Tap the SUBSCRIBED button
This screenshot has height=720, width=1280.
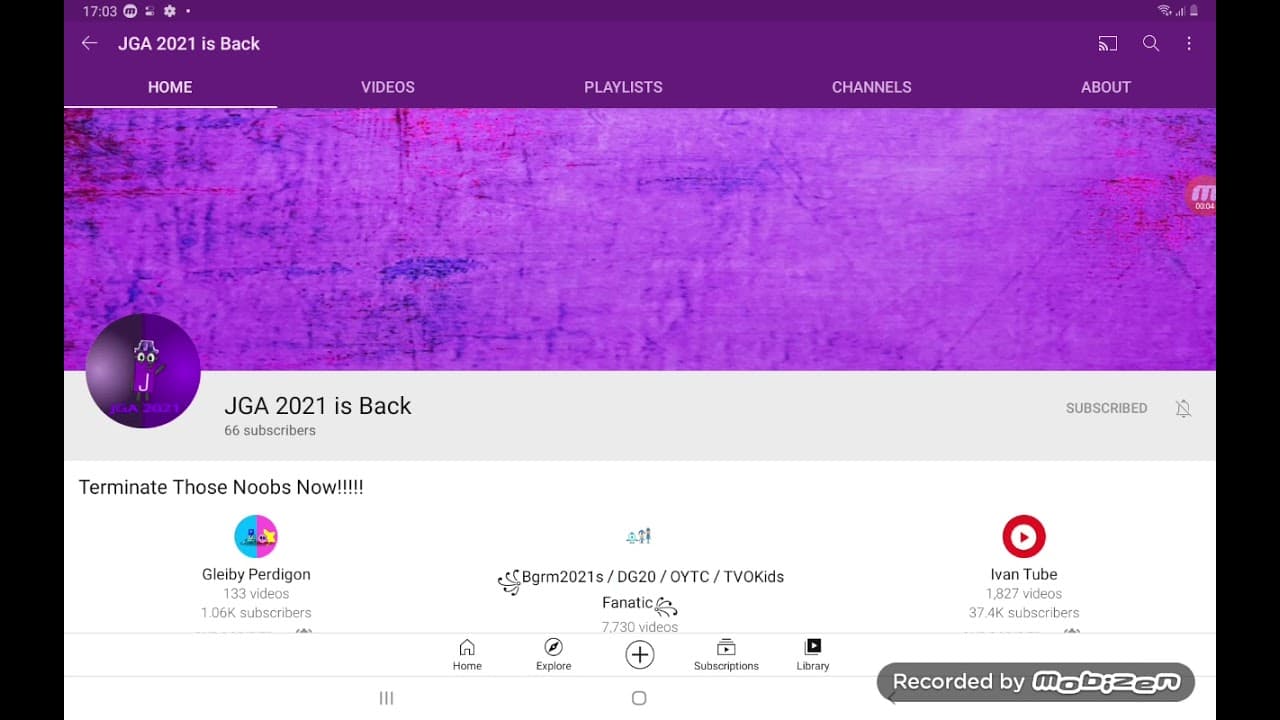pyautogui.click(x=1106, y=408)
